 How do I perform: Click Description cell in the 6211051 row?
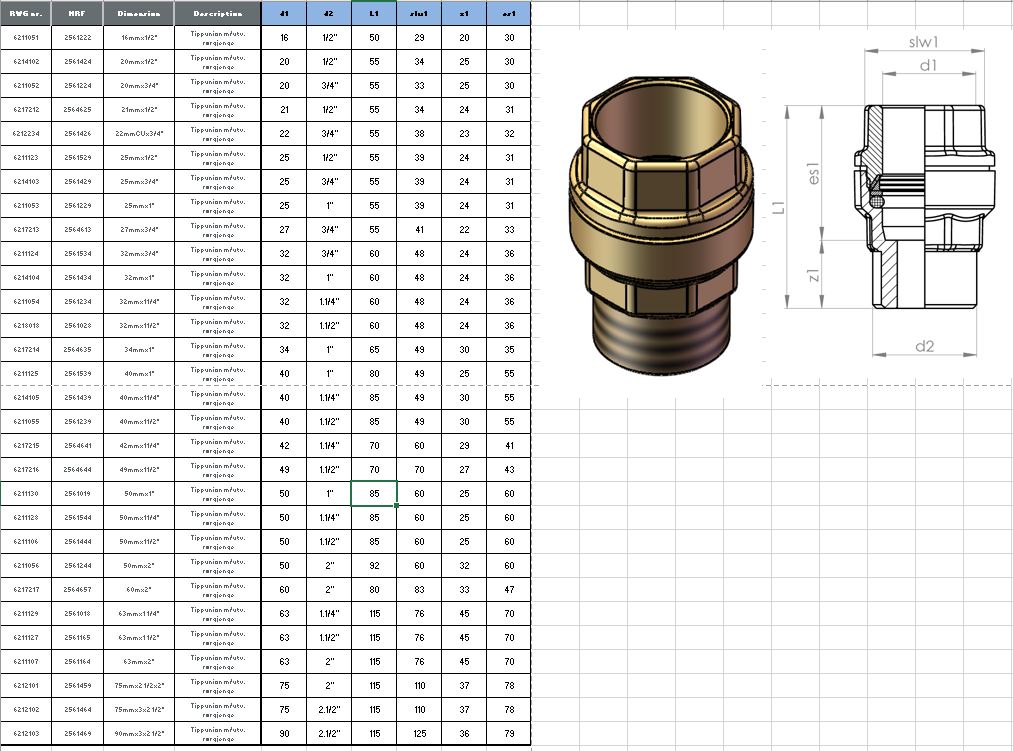pos(218,37)
